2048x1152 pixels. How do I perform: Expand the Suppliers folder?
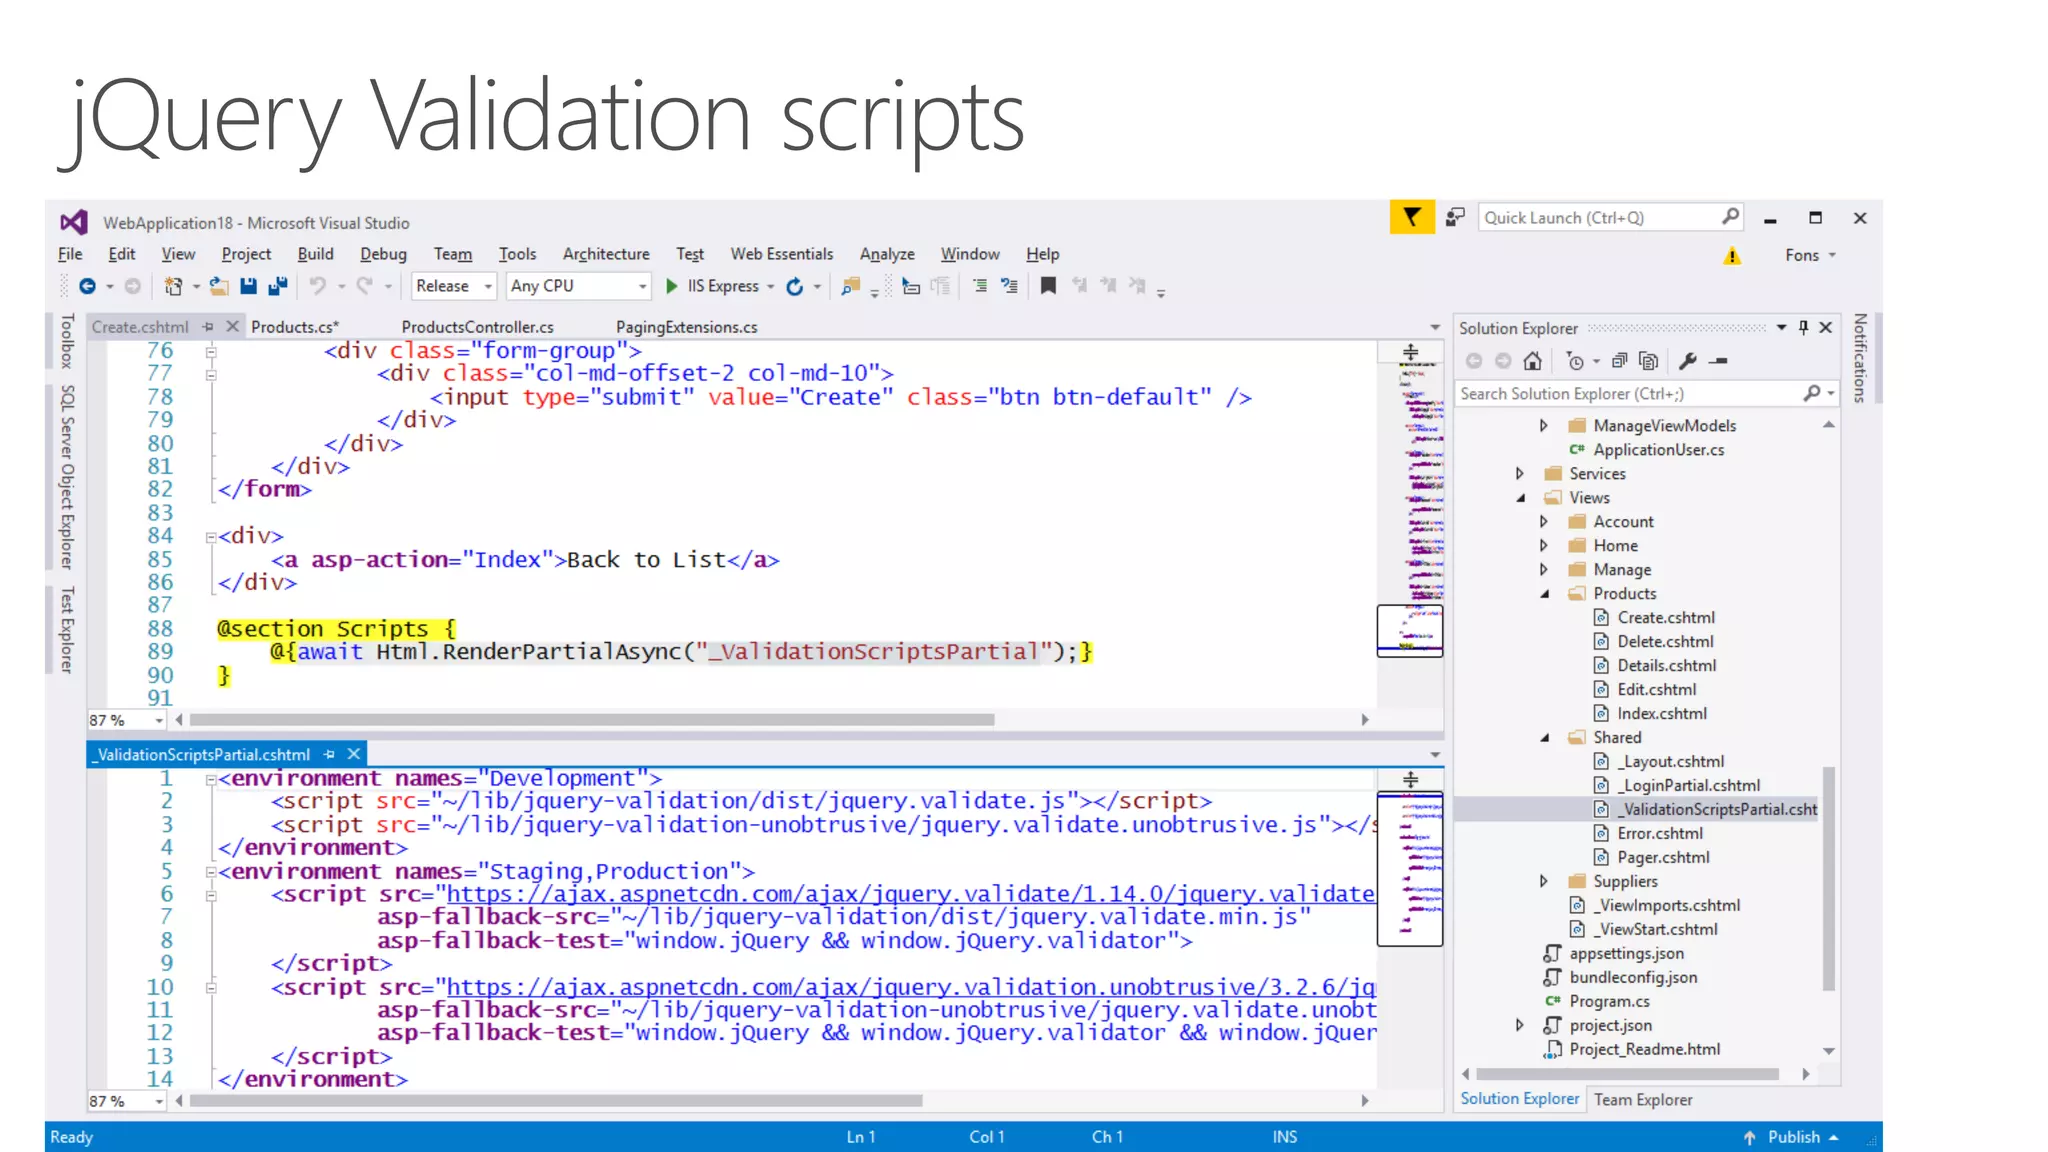tap(1544, 882)
